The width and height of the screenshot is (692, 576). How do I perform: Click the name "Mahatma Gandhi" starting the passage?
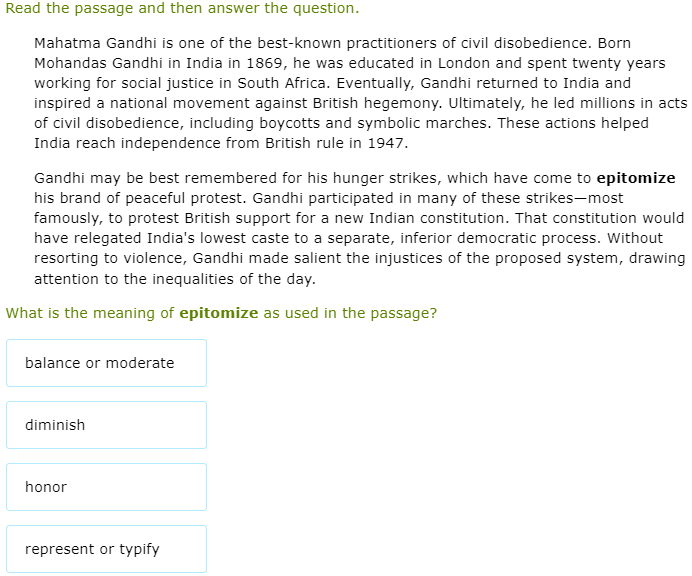92,44
